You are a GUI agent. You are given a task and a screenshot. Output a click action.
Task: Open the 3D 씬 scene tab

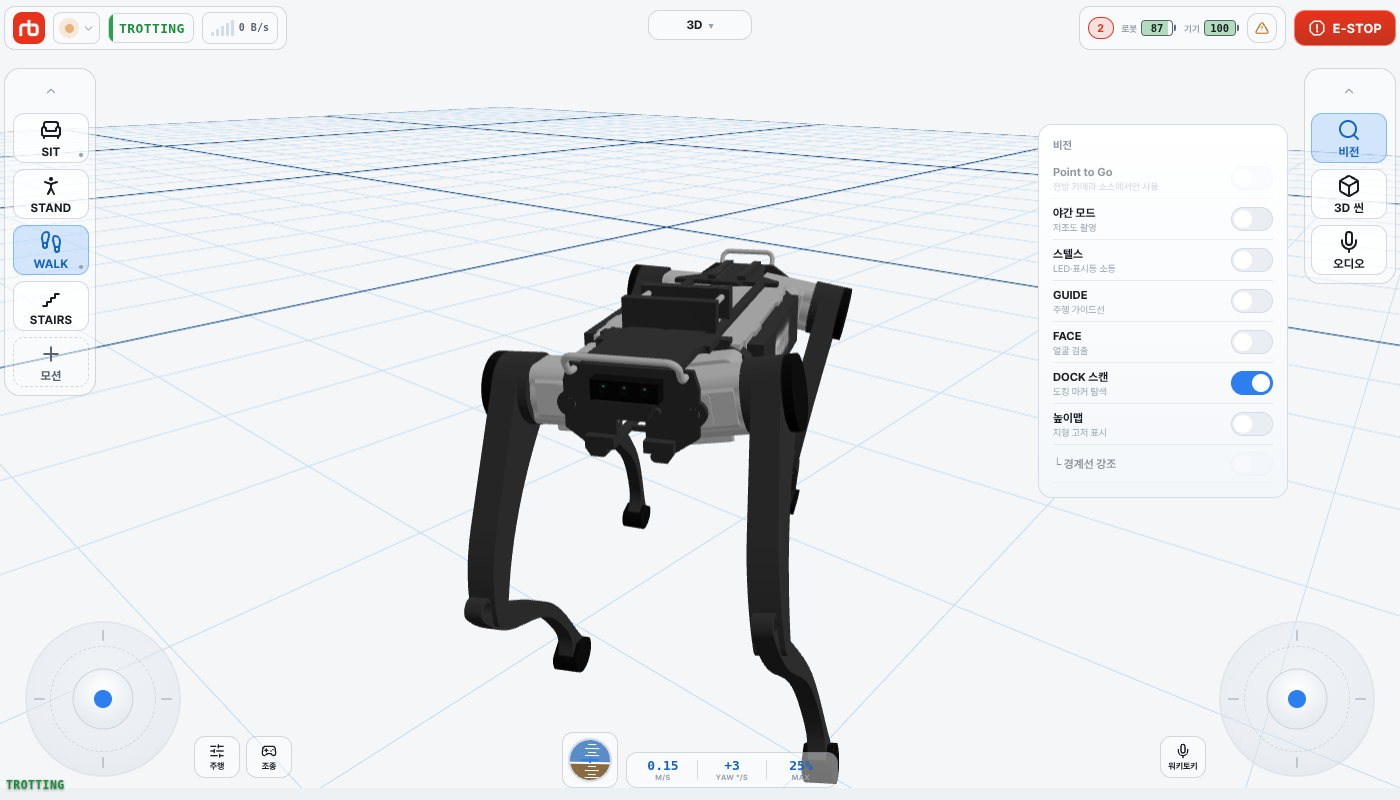point(1349,194)
